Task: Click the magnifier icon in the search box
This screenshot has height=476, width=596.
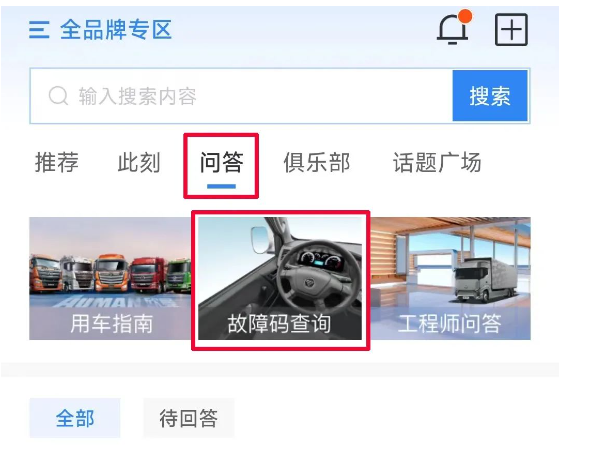Action: 59,95
